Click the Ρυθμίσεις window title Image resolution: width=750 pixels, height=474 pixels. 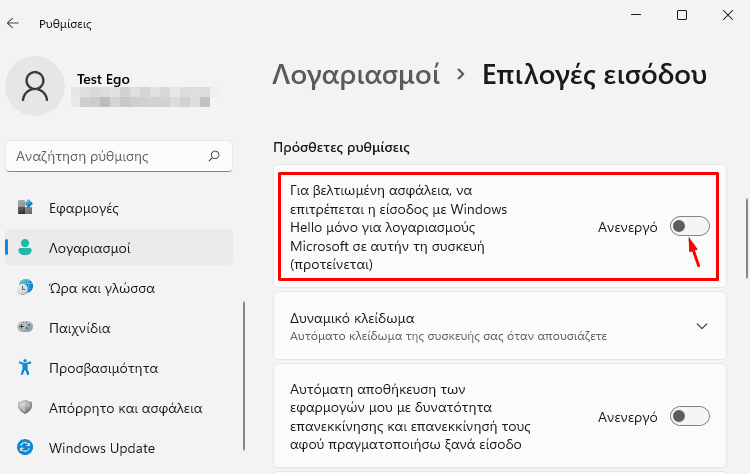click(x=65, y=23)
